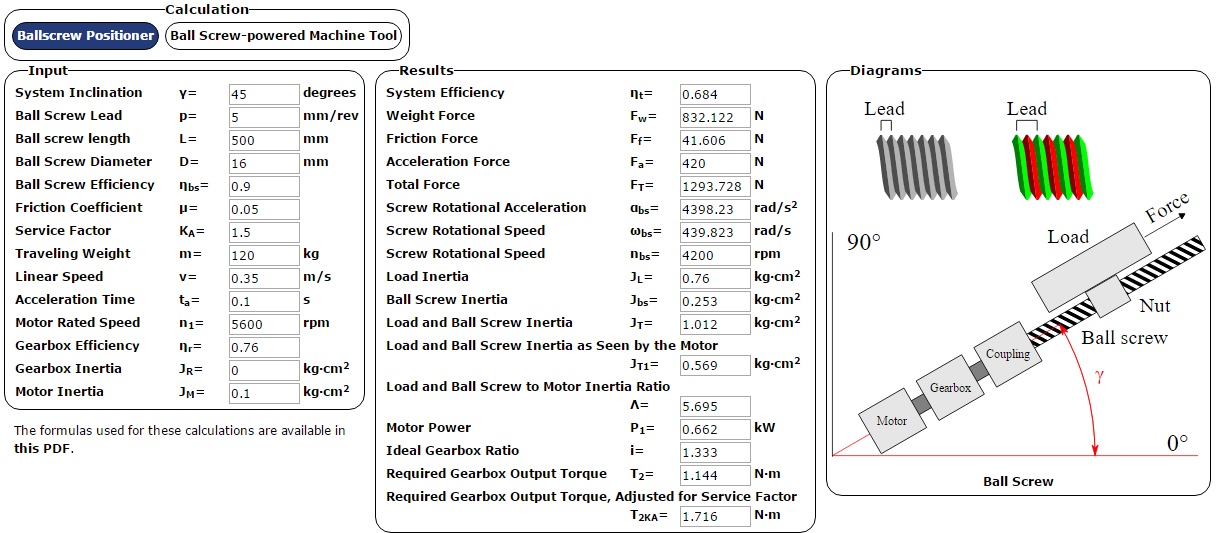Select the Acceleration Force result value
This screenshot has height=533, width=1217.
point(715,163)
